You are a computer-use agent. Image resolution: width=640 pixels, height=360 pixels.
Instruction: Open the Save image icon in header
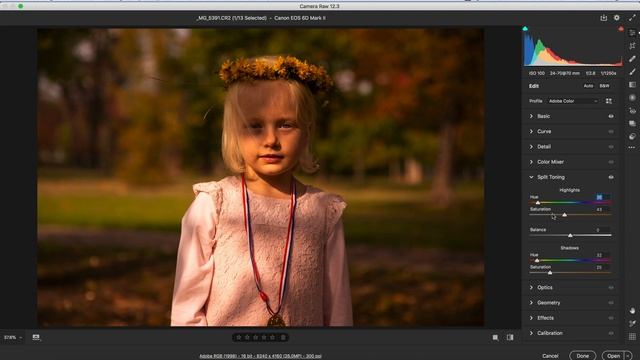[603, 18]
